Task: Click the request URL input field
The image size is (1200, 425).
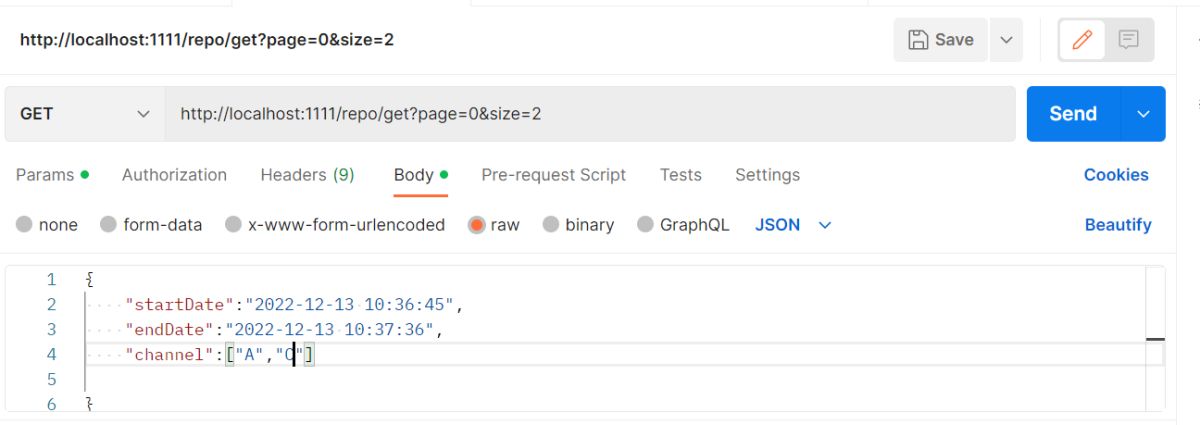Action: pos(590,114)
